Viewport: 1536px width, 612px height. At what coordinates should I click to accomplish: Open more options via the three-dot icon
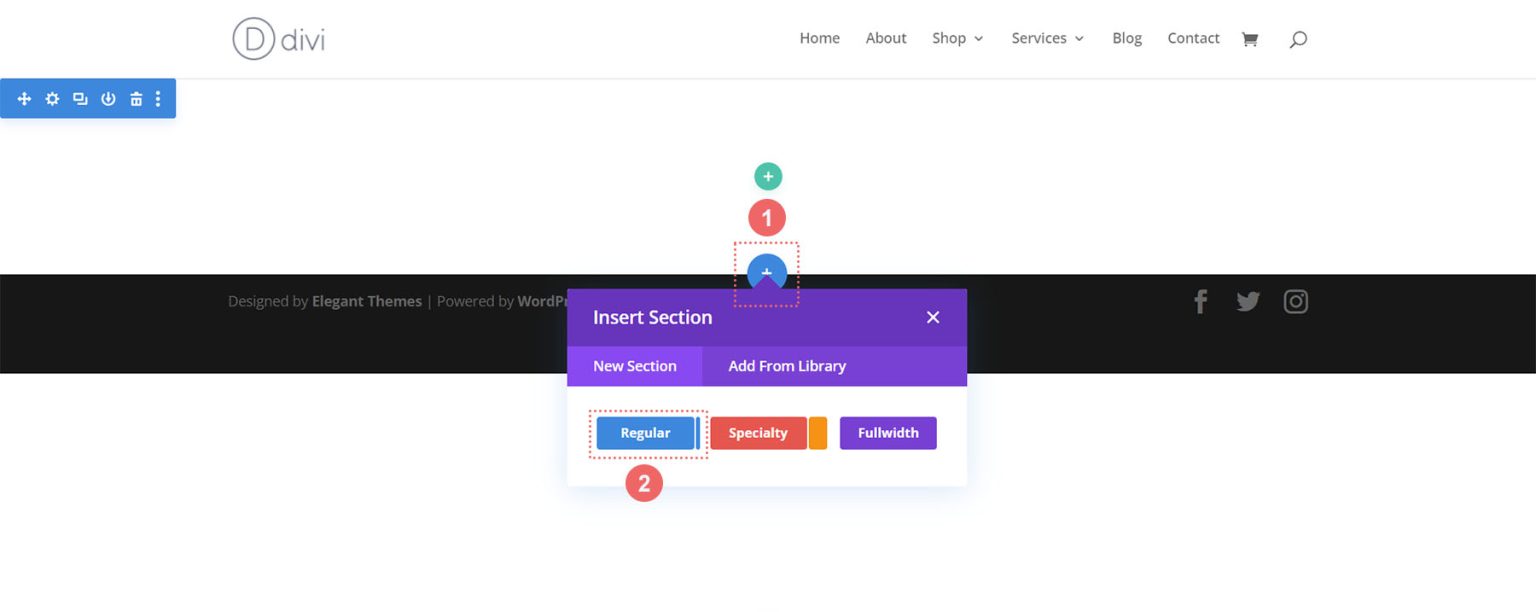pos(158,98)
